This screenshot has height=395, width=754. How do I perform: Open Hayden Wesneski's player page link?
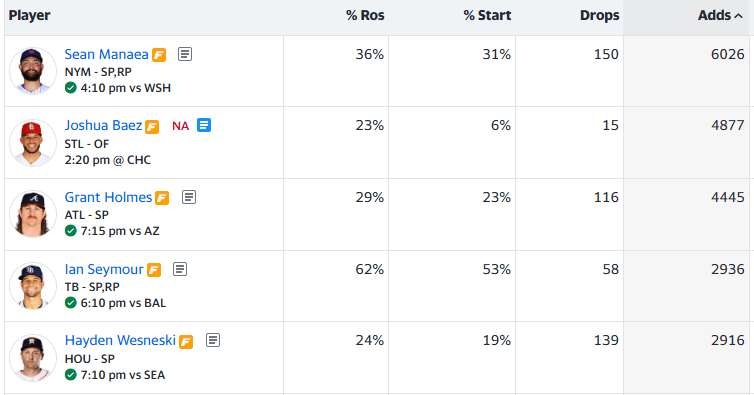(120, 341)
